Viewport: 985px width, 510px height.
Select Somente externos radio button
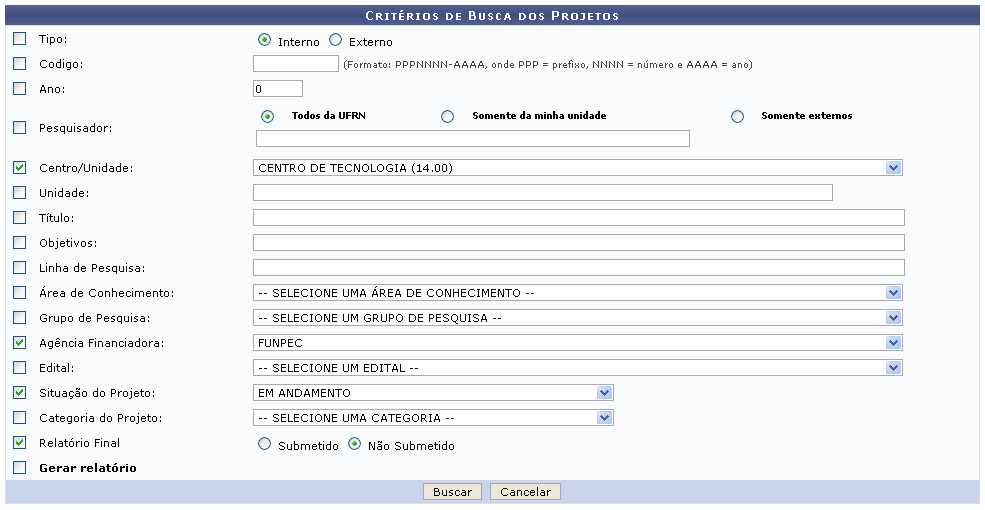click(x=738, y=116)
